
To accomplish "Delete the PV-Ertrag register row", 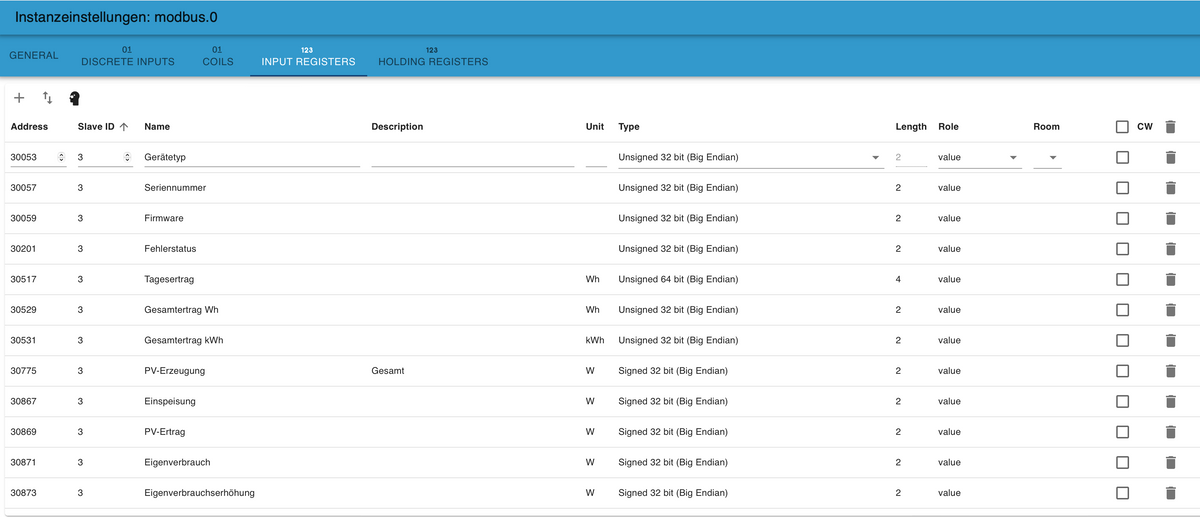I will [x=1170, y=432].
